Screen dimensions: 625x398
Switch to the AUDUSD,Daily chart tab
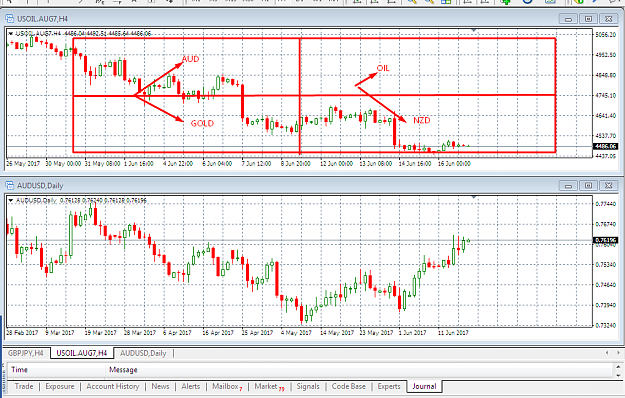point(143,353)
